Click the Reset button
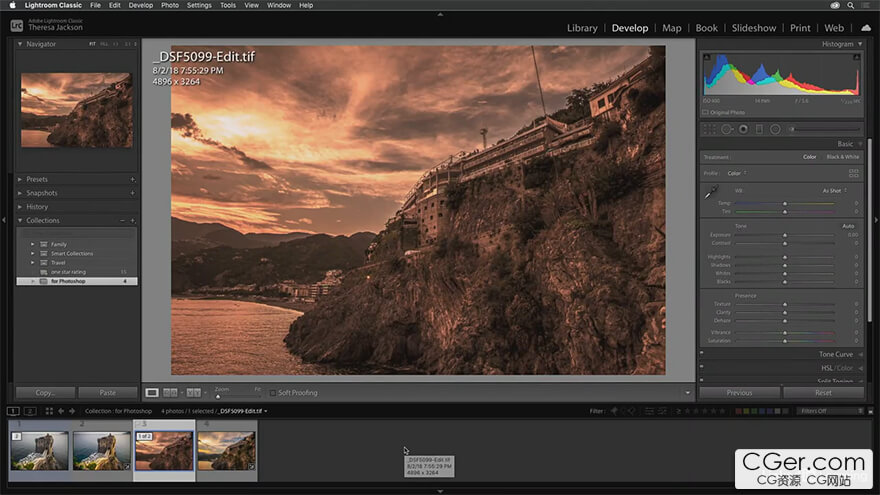The width and height of the screenshot is (880, 495). click(x=823, y=393)
